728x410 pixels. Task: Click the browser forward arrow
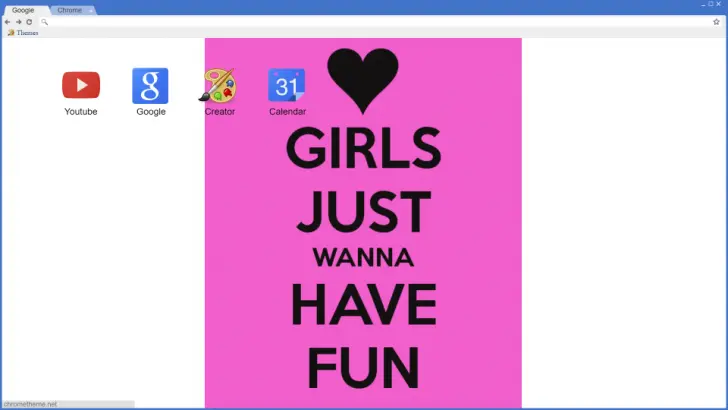(x=18, y=21)
